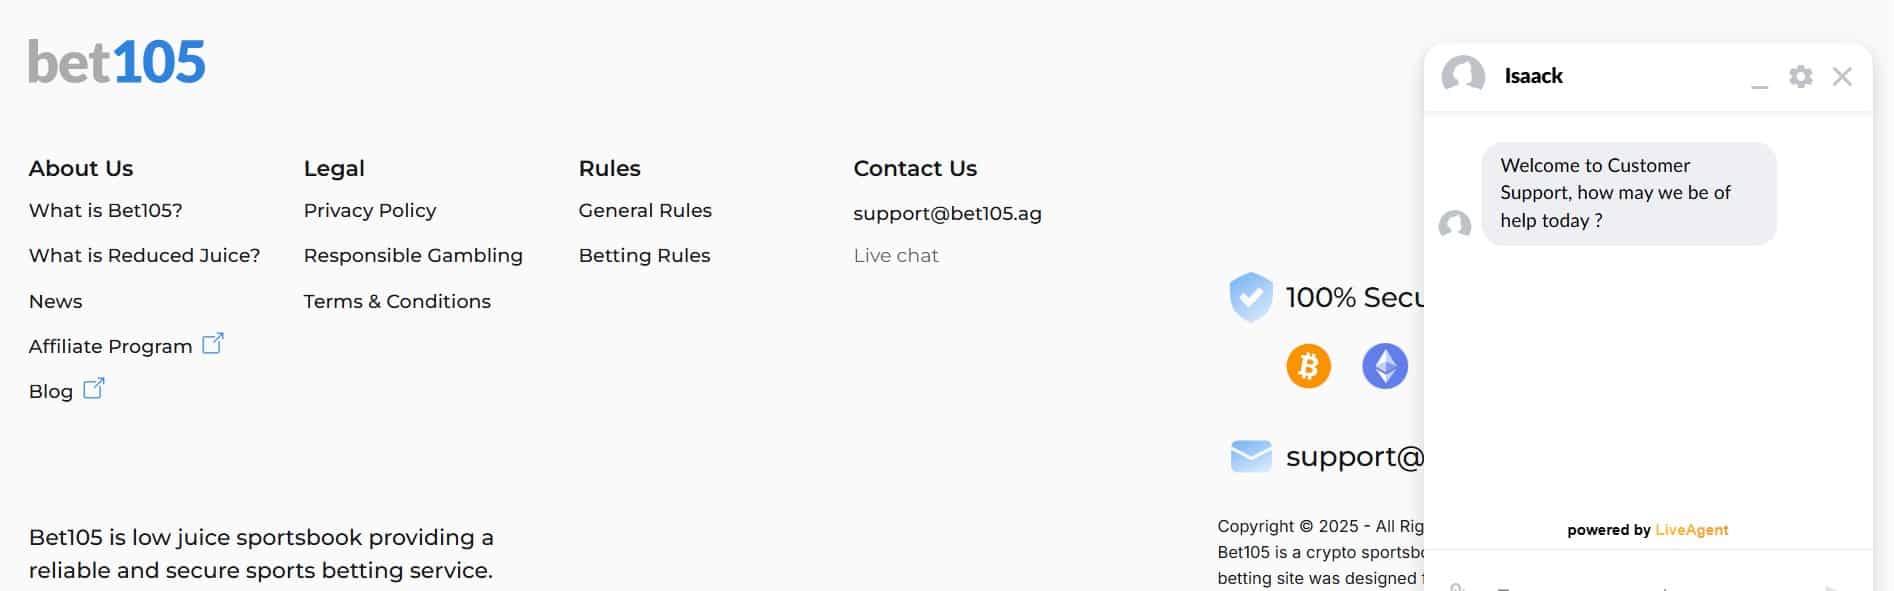The width and height of the screenshot is (1894, 591).
Task: Click the bet105 logo
Action: tap(117, 62)
